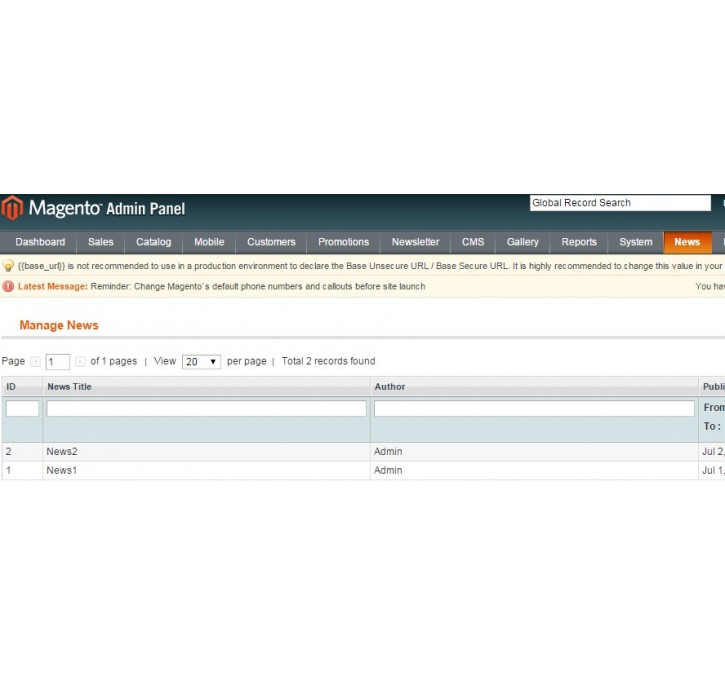This screenshot has width=725, height=680.
Task: Select the highlighted News menu
Action: click(x=688, y=242)
